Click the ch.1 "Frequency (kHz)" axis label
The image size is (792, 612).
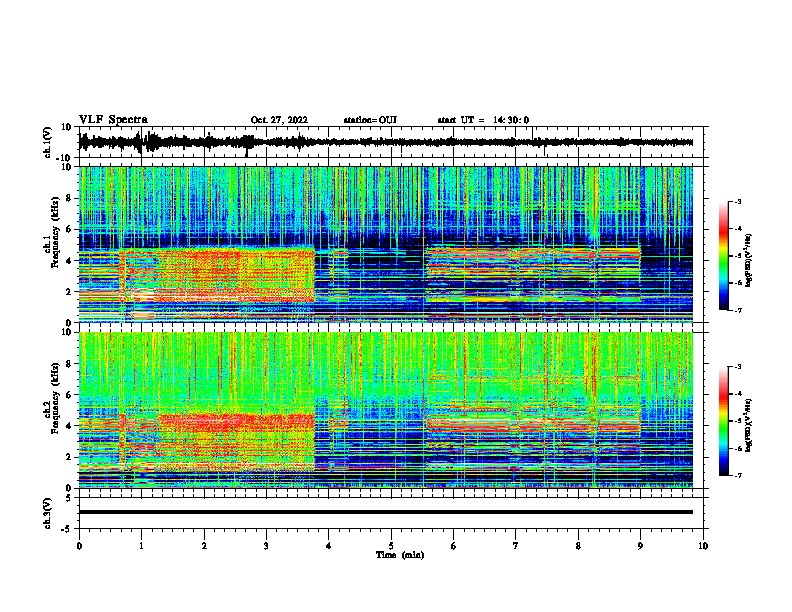click(54, 232)
